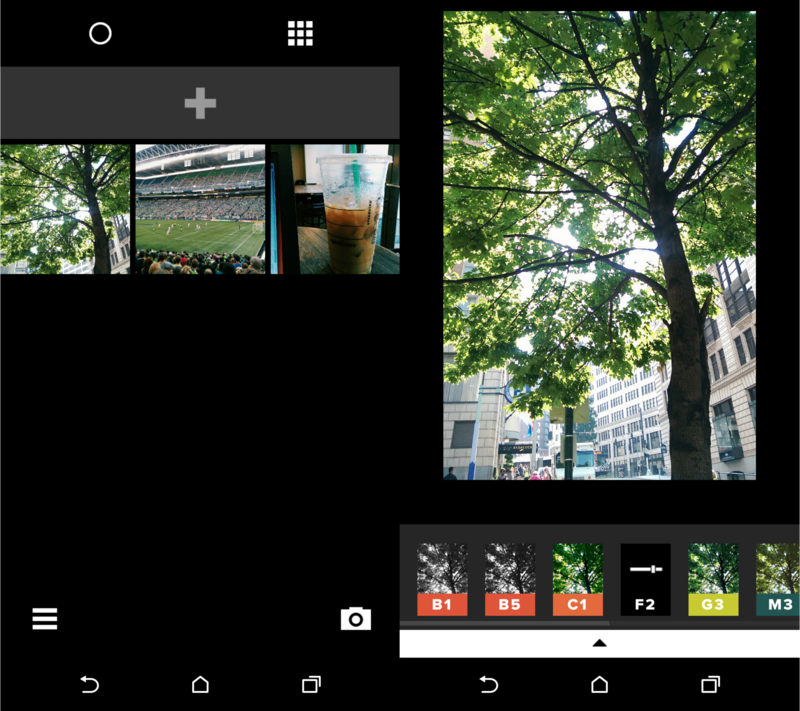Open the hamburger menu at bottom left
The height and width of the screenshot is (711, 800).
[x=44, y=619]
